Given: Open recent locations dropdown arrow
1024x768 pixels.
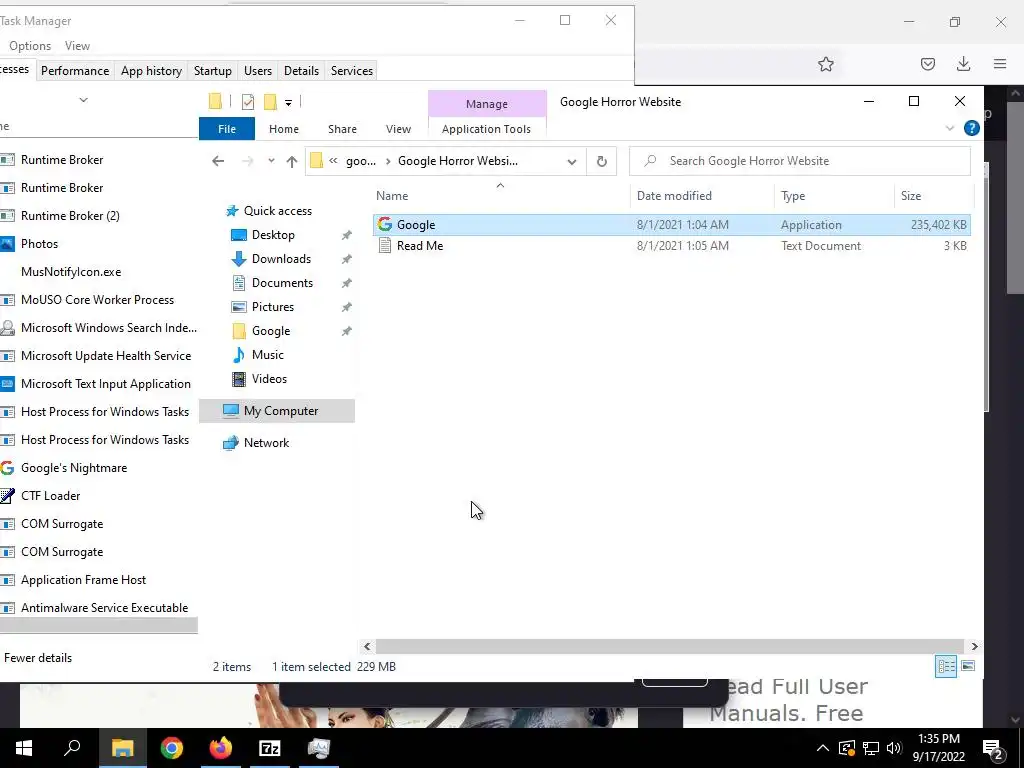Looking at the screenshot, I should coord(271,161).
